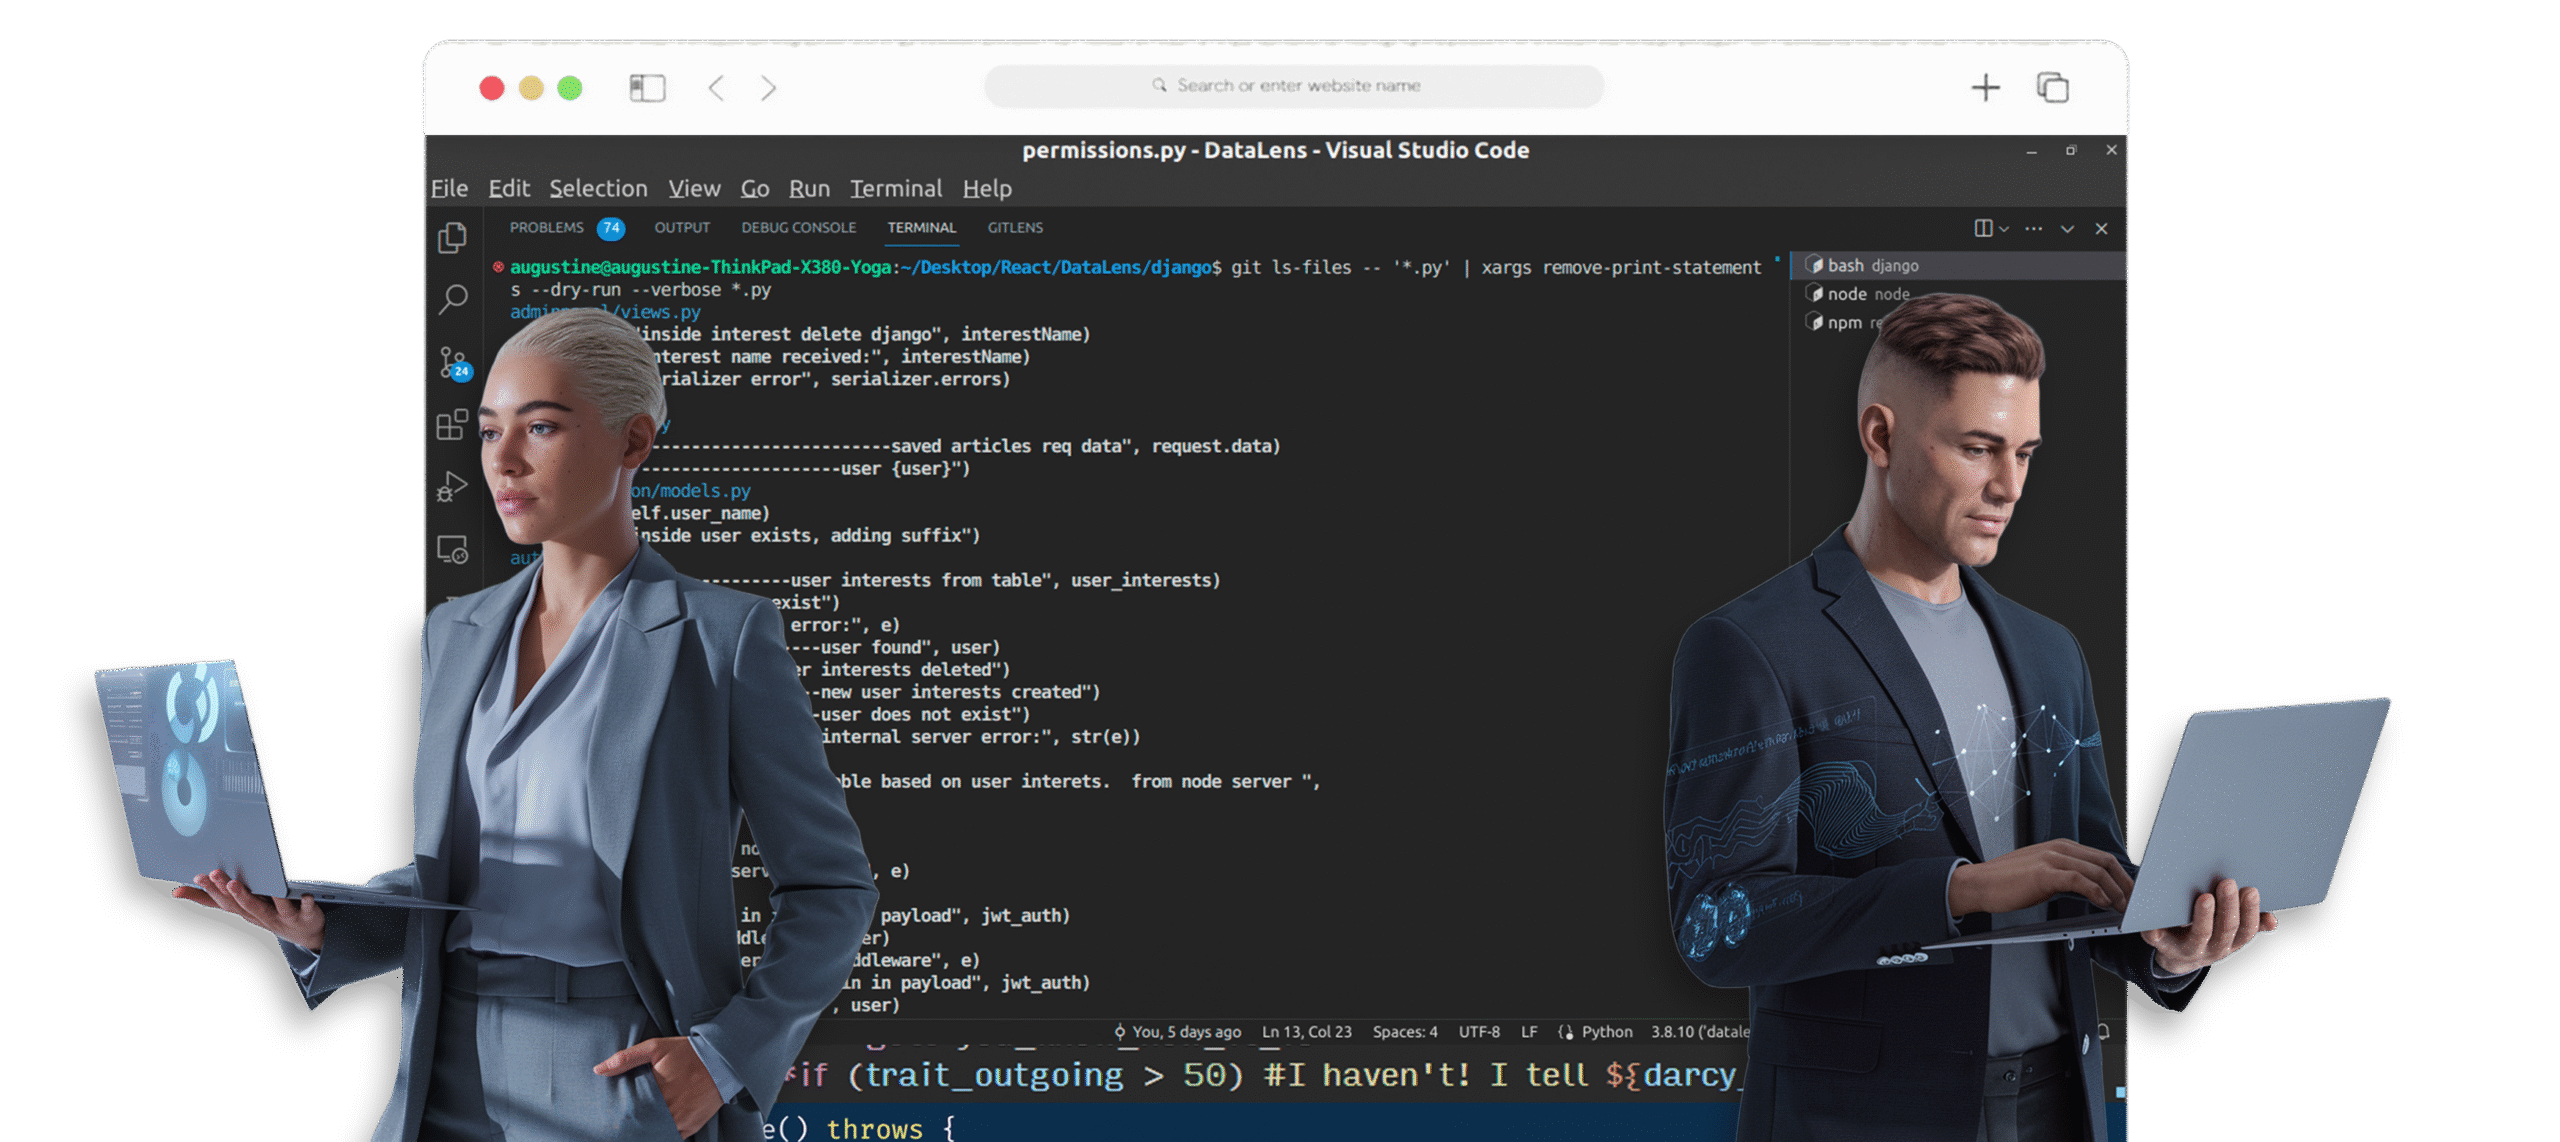Open Run and Debug view icon
Viewport: 2560px width, 1142px height.
[452, 487]
